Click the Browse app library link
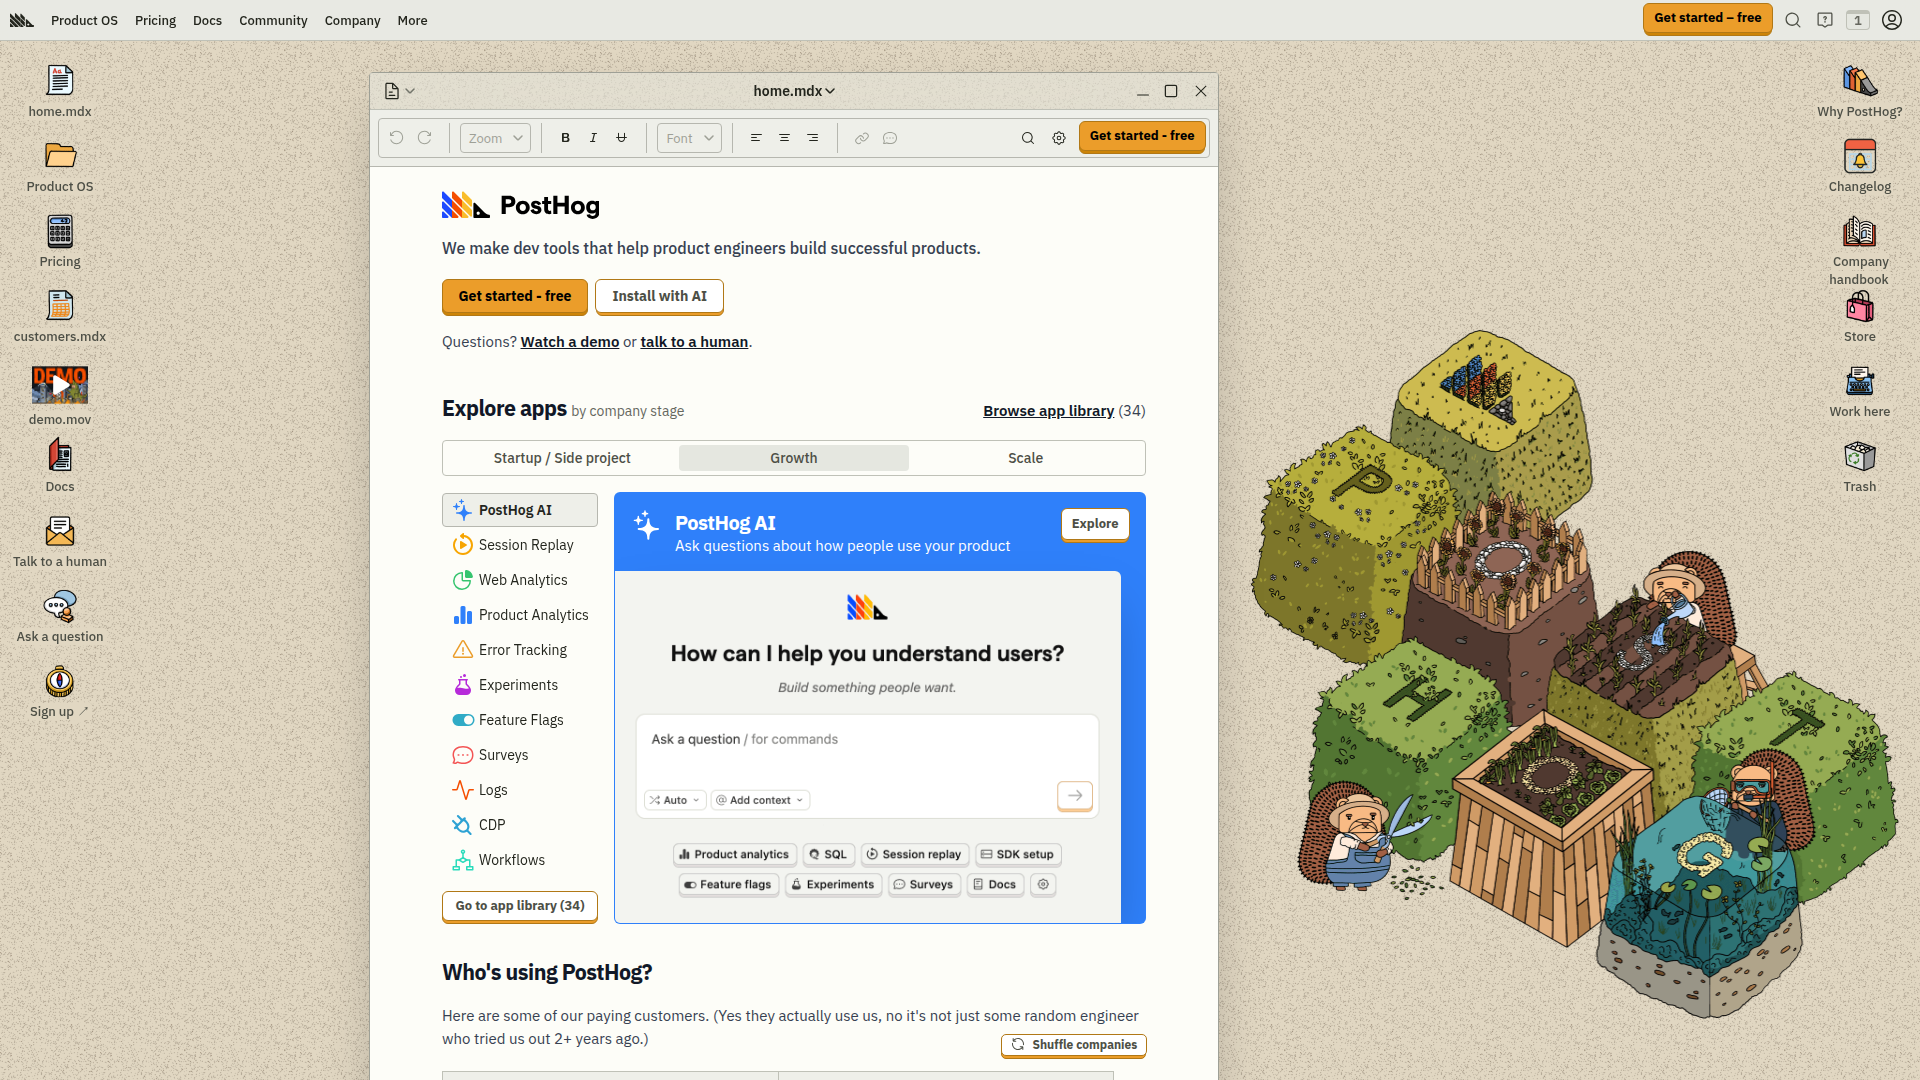 coord(1048,410)
